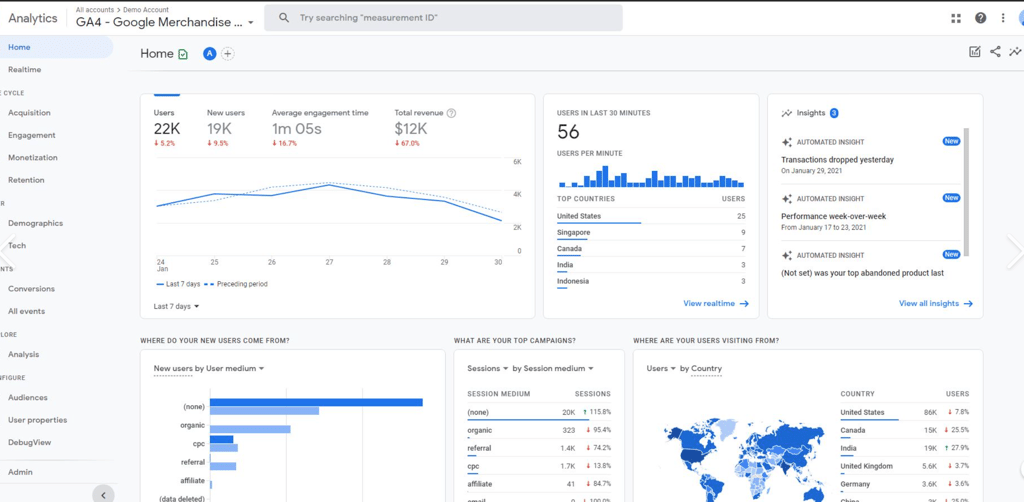The width and height of the screenshot is (1024, 502).
Task: Open the Performance week-over-week insight
Action: (833, 217)
